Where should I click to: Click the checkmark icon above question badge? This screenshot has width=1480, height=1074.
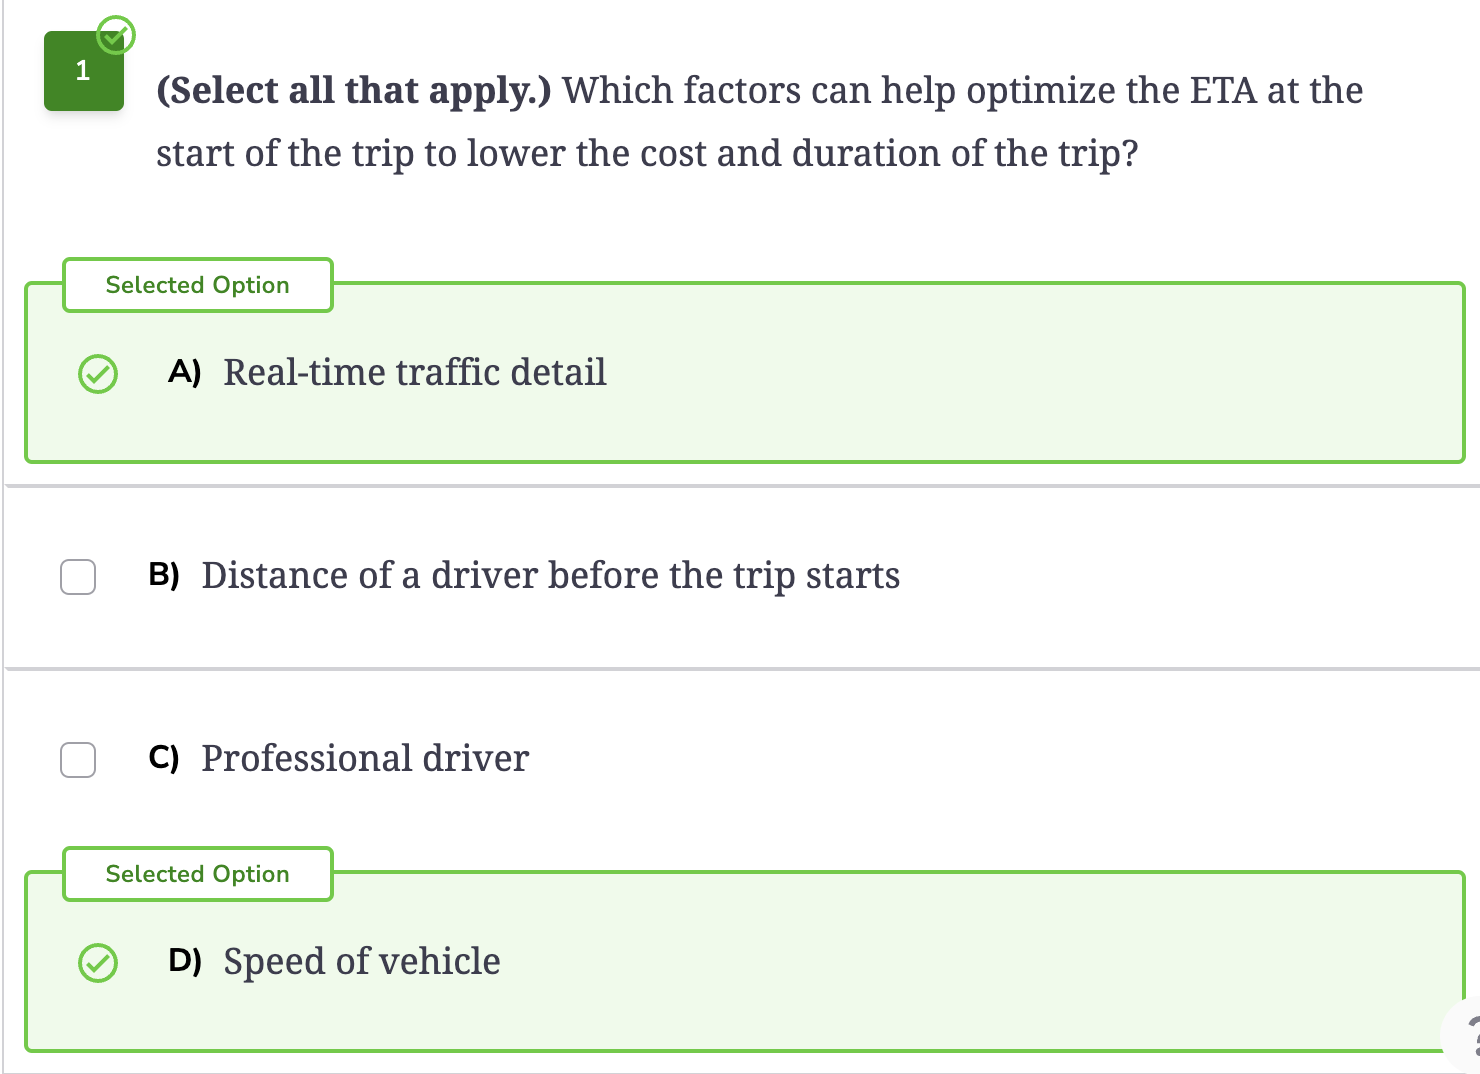pos(116,36)
